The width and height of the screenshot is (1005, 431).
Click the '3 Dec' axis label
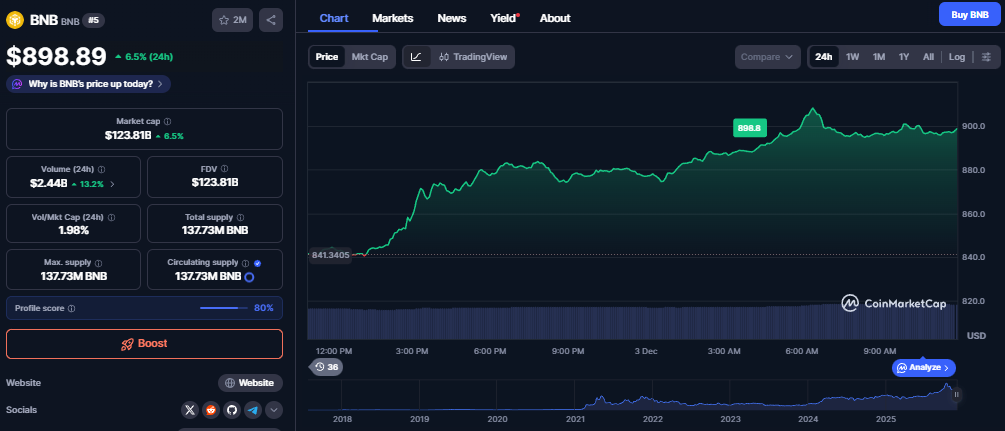pos(644,351)
